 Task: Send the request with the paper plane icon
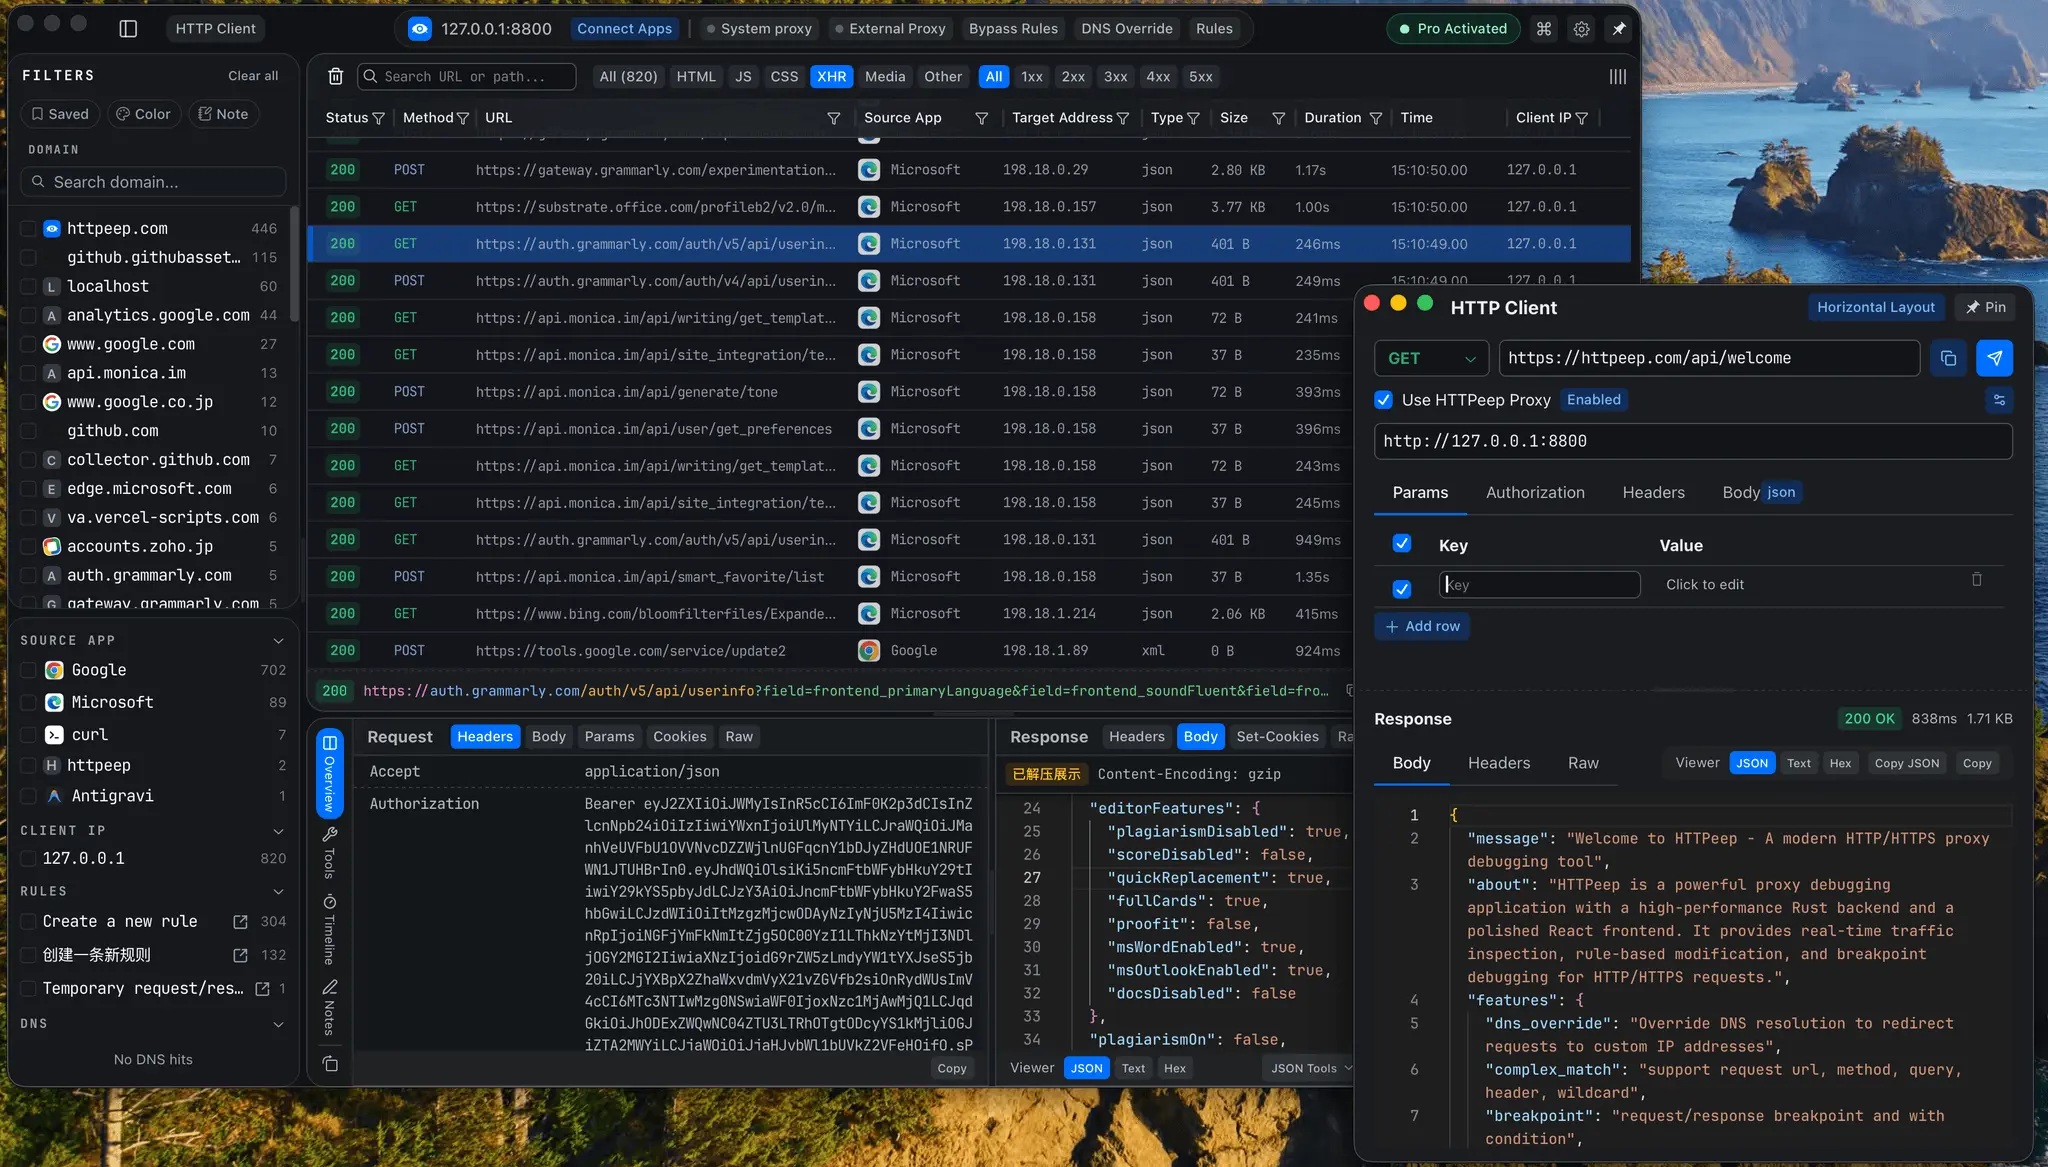(1994, 358)
